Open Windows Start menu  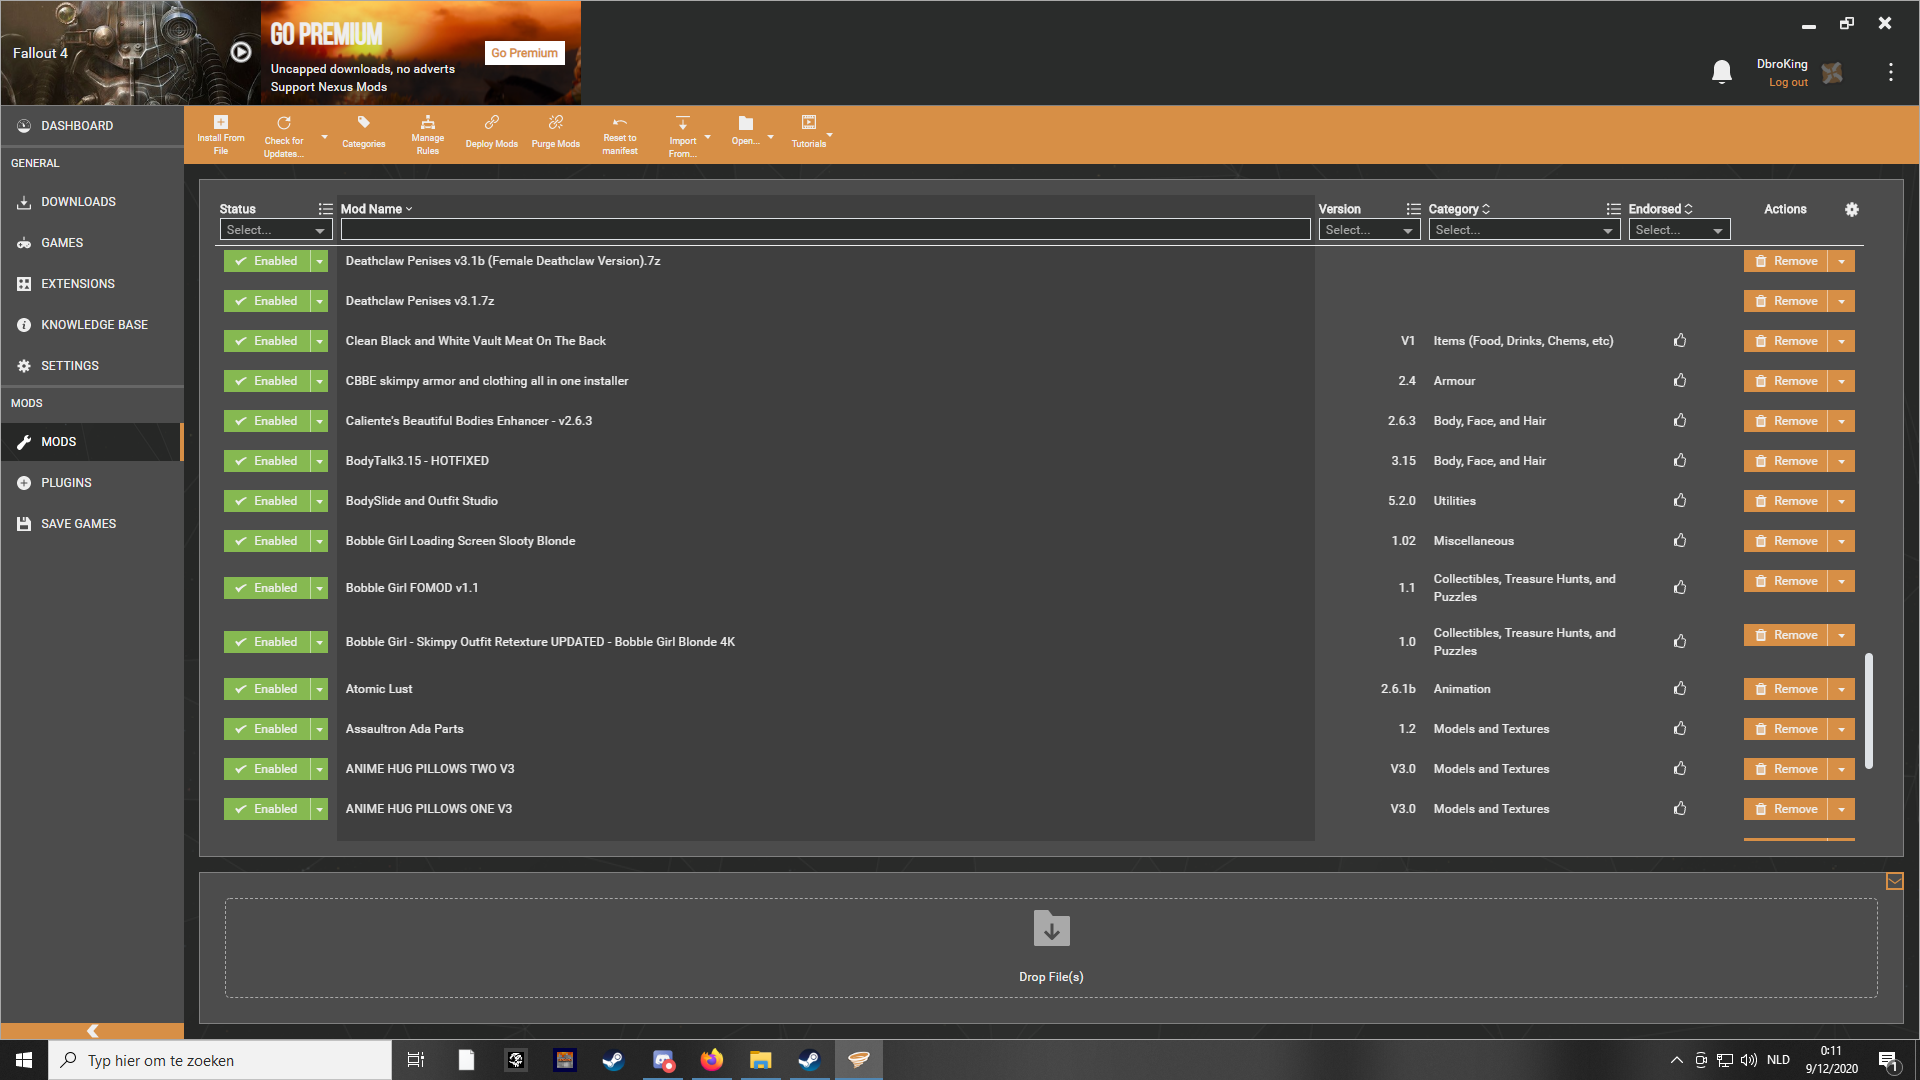pyautogui.click(x=24, y=1060)
